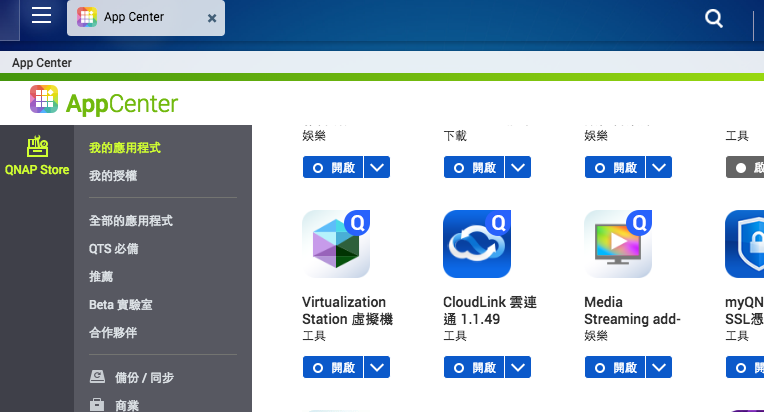Expand dropdown of first 娛樂 app in top row
The height and width of the screenshot is (412, 764).
click(377, 168)
